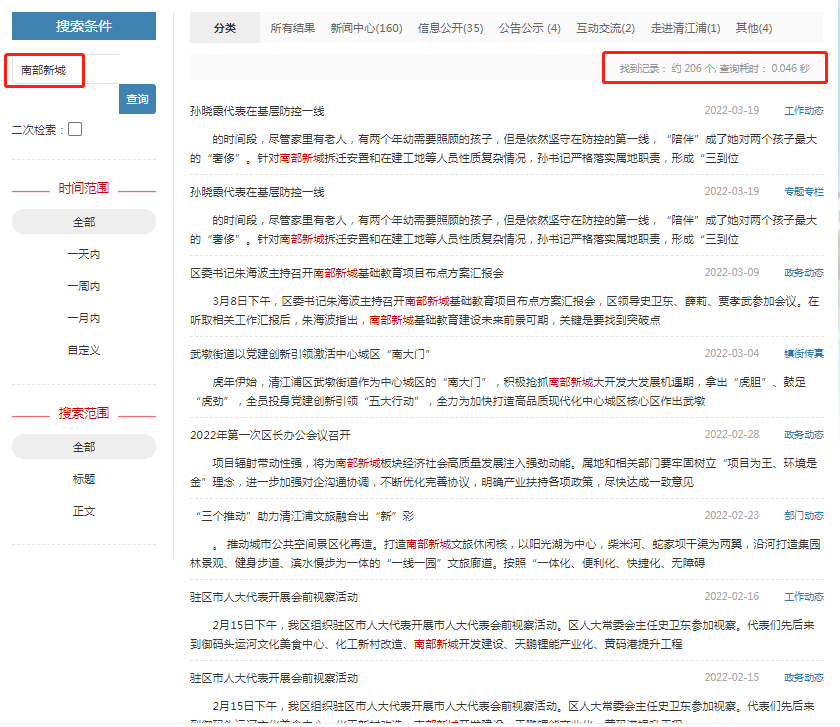This screenshot has width=840, height=727.
Task: Open the 武墩街道以党建创新引领 result
Action: click(310, 354)
